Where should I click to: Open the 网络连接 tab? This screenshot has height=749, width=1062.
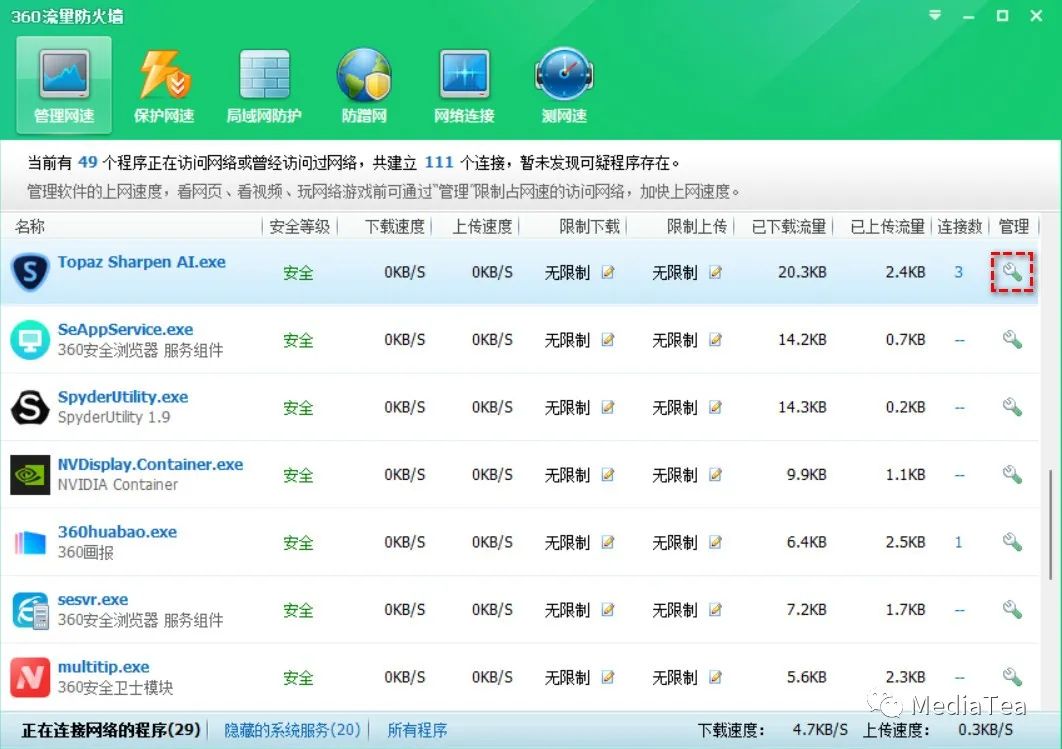click(464, 85)
